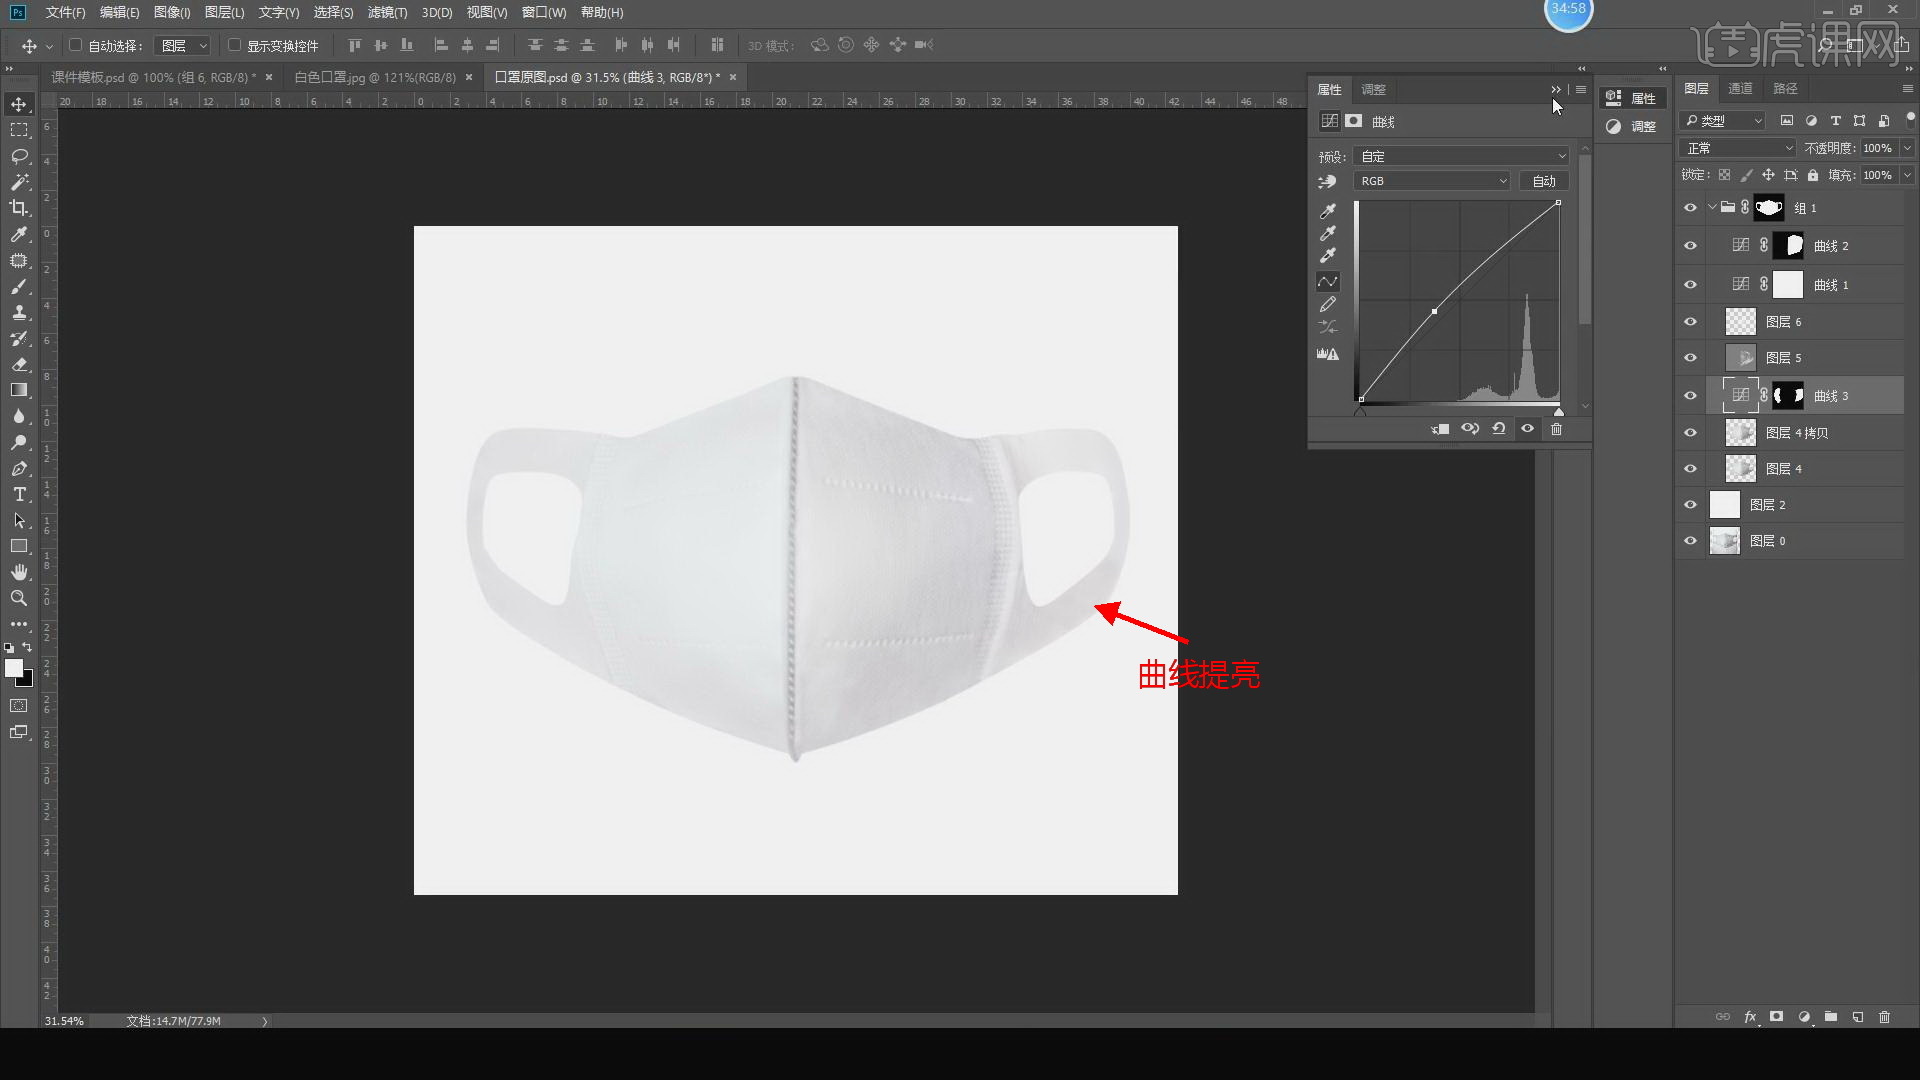Toggle visibility of 图层 6
Image resolution: width=1920 pixels, height=1080 pixels.
pos(1690,322)
